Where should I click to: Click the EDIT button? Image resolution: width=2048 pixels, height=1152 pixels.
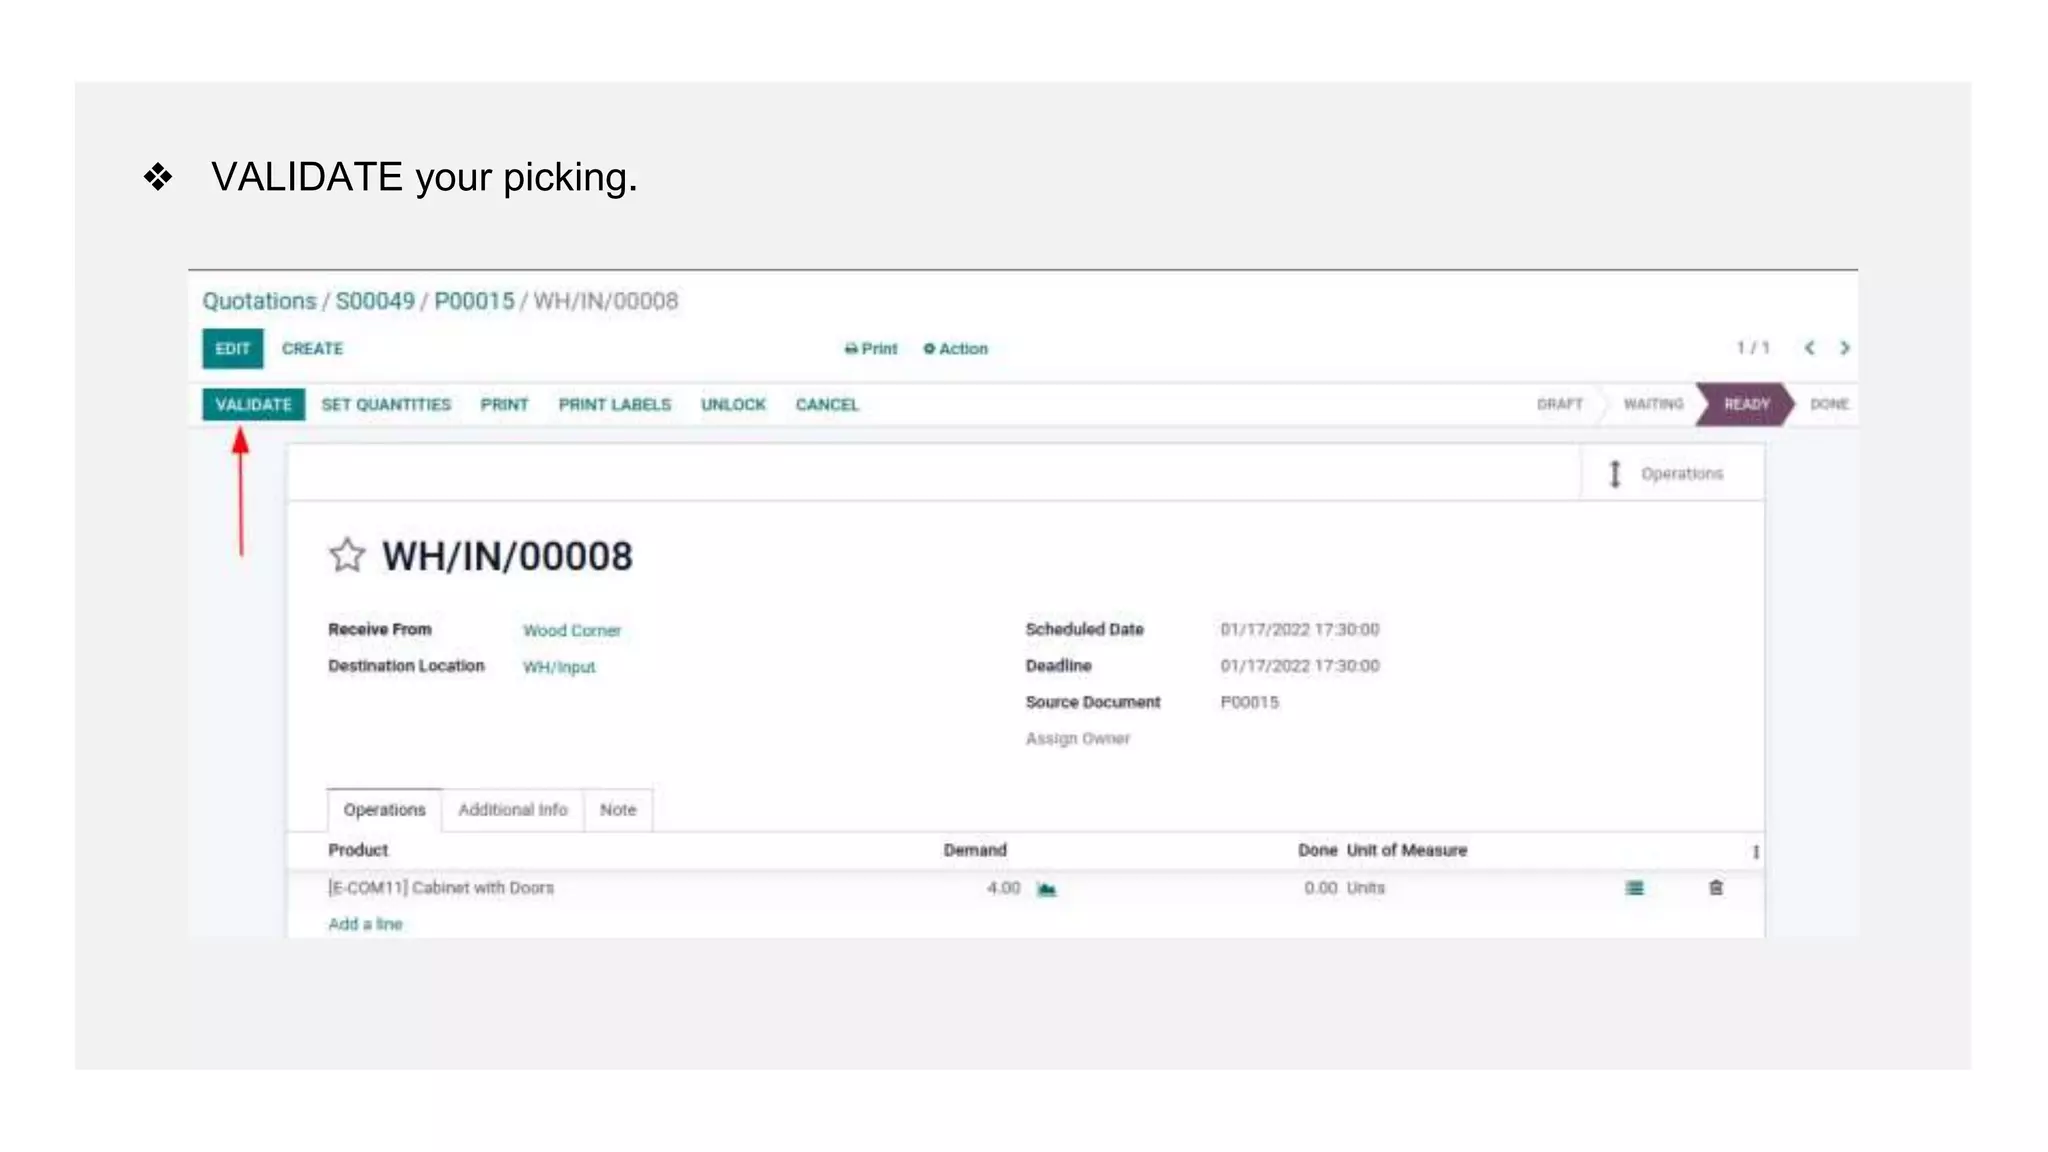coord(232,349)
